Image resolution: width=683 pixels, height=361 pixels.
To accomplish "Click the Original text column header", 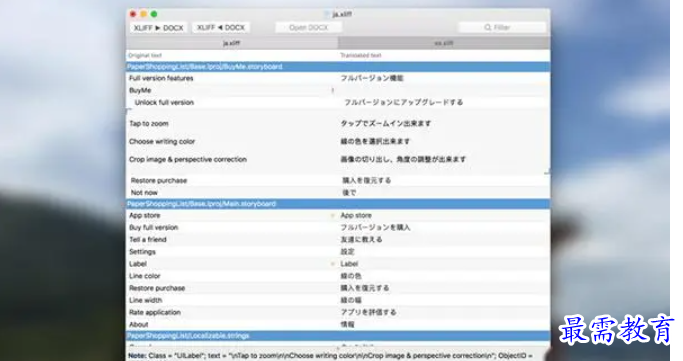I will pos(145,55).
